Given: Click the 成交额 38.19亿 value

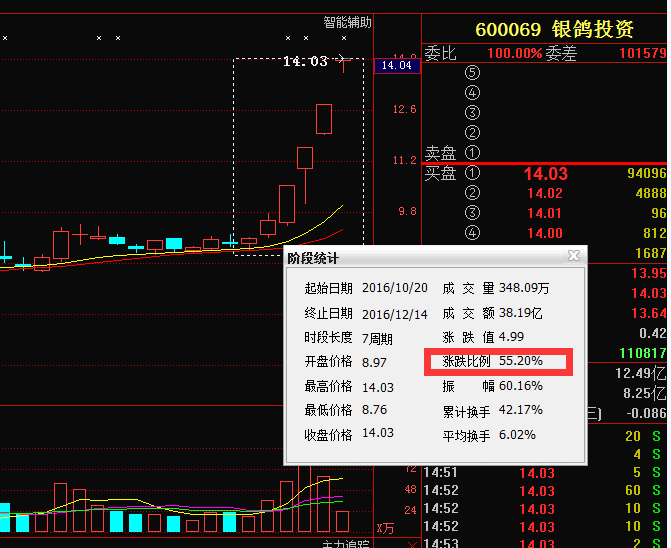Looking at the screenshot, I should [520, 313].
